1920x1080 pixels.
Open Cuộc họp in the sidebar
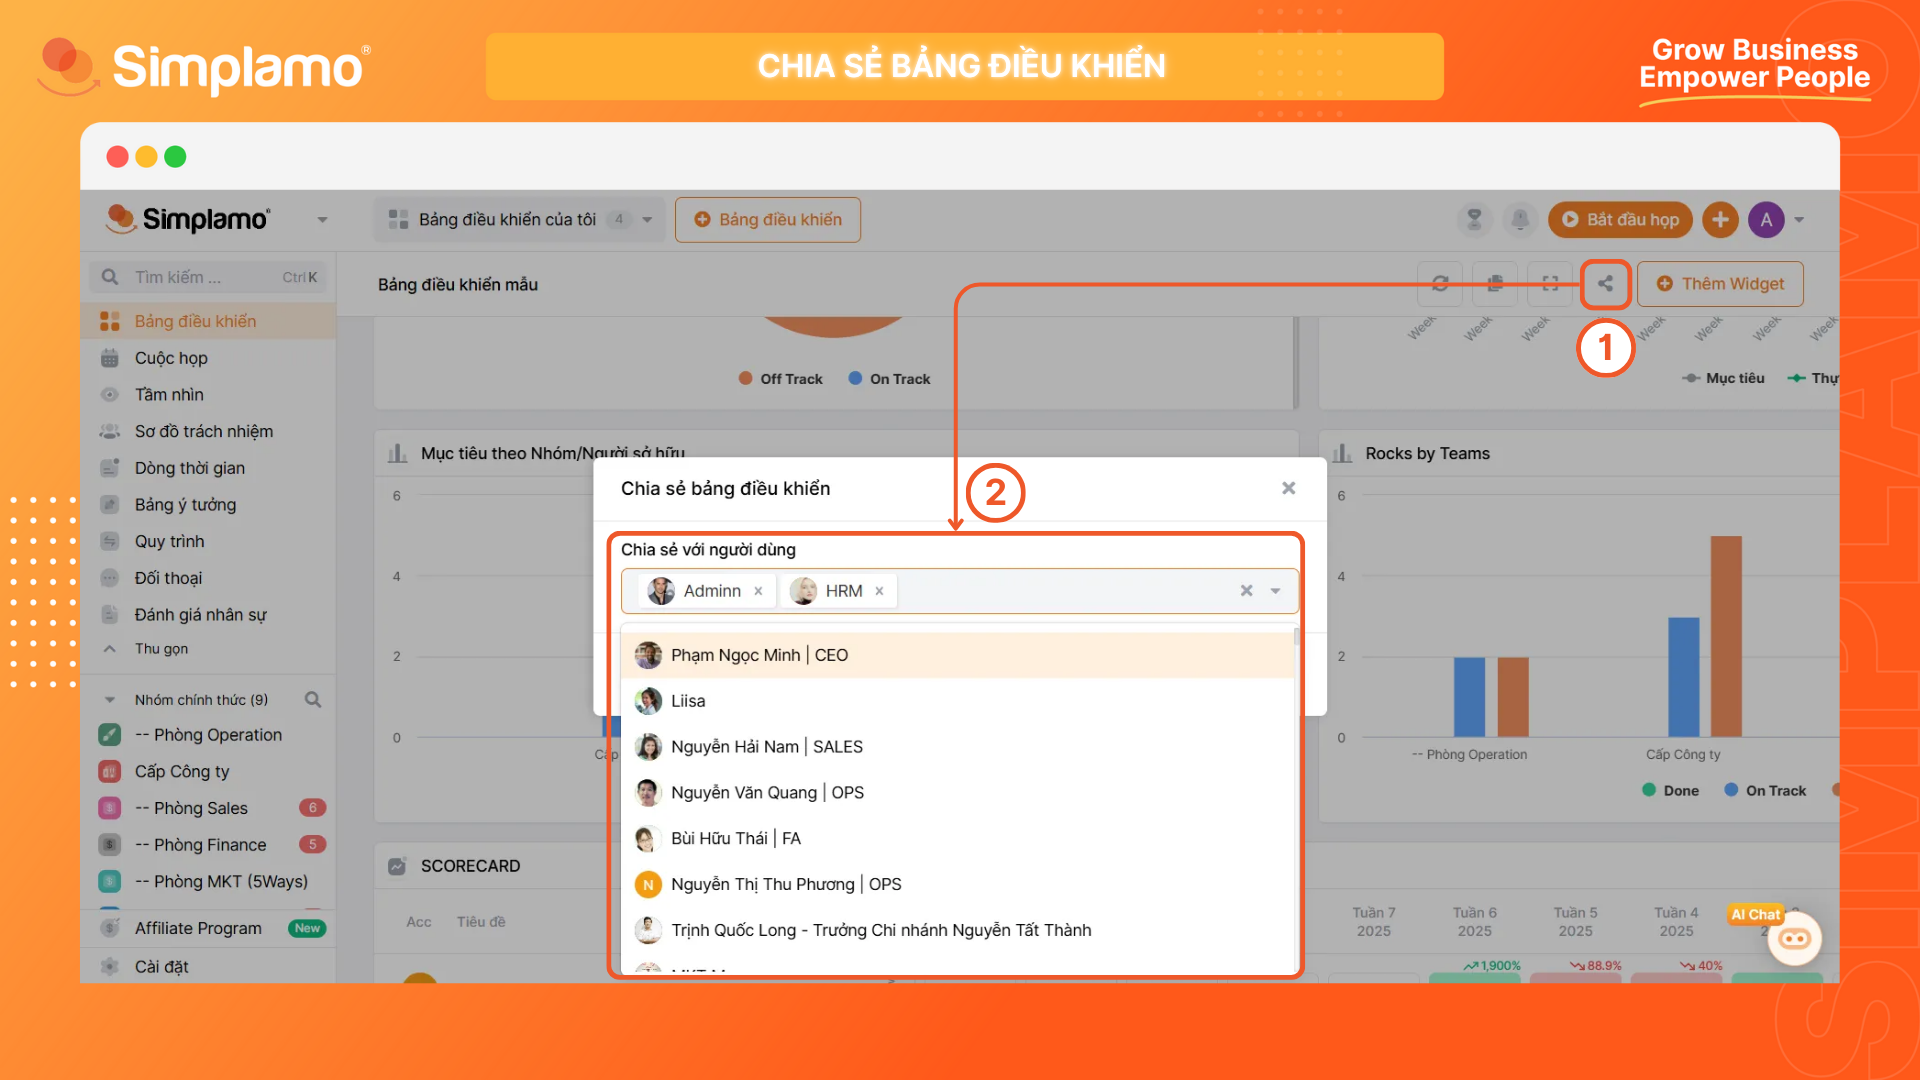(171, 358)
